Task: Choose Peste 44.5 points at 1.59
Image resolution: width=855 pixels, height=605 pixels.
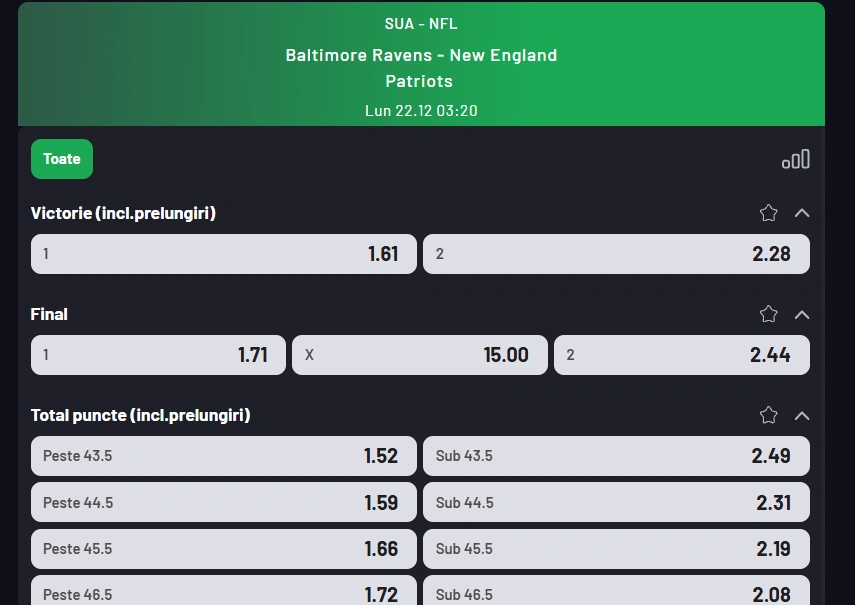Action: click(x=223, y=502)
